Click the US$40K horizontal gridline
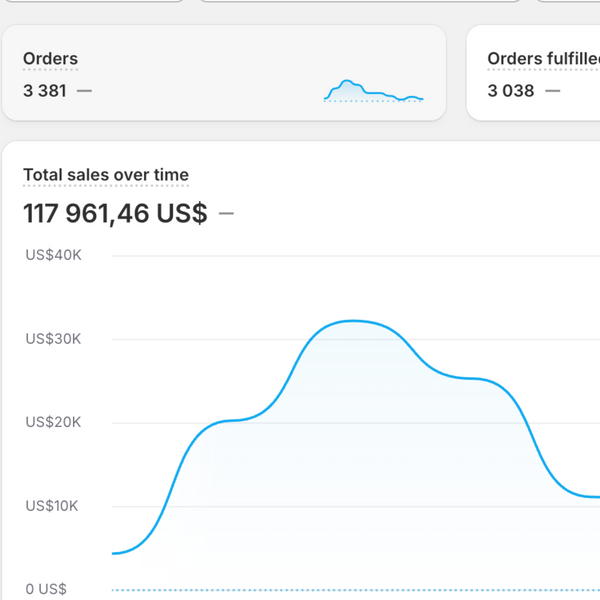 [350, 255]
